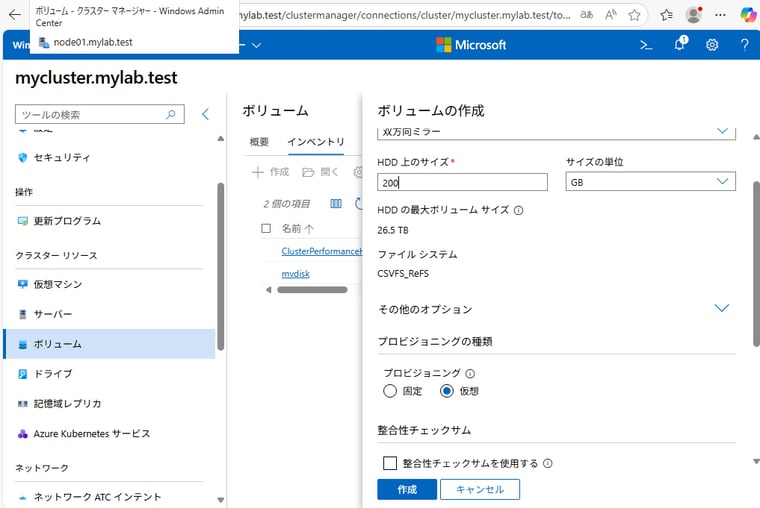
Task: Open Windows Admin Center settings gear
Action: (x=712, y=45)
